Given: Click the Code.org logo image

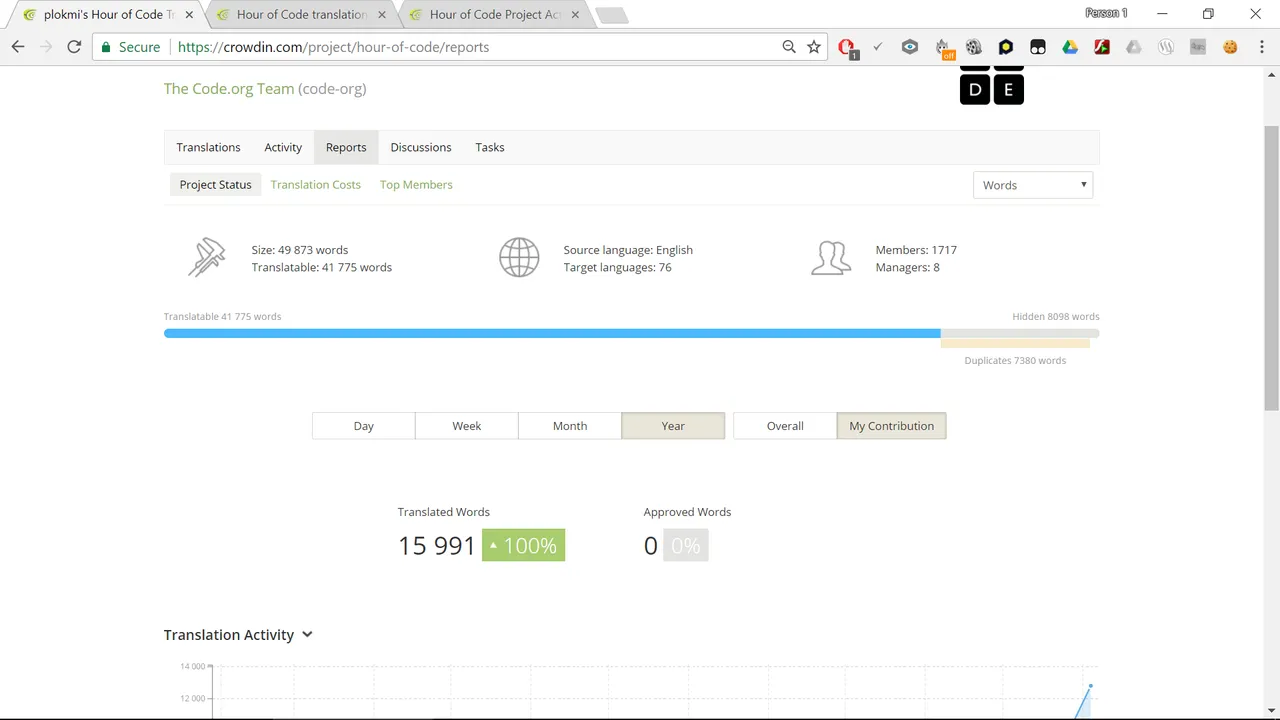Looking at the screenshot, I should [992, 86].
